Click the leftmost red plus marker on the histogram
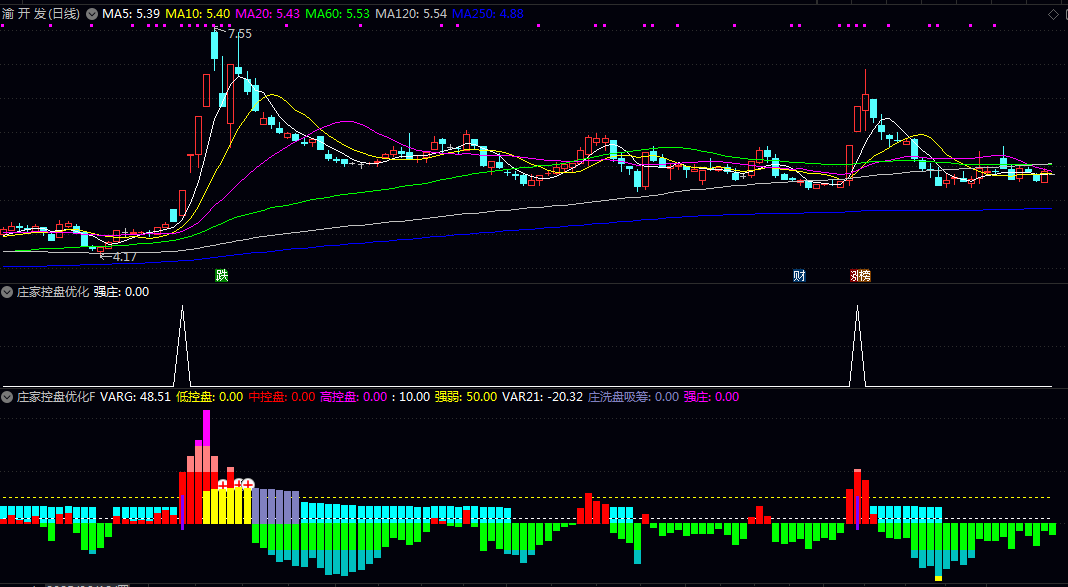Screen dimensions: 1068x587 (x=223, y=485)
